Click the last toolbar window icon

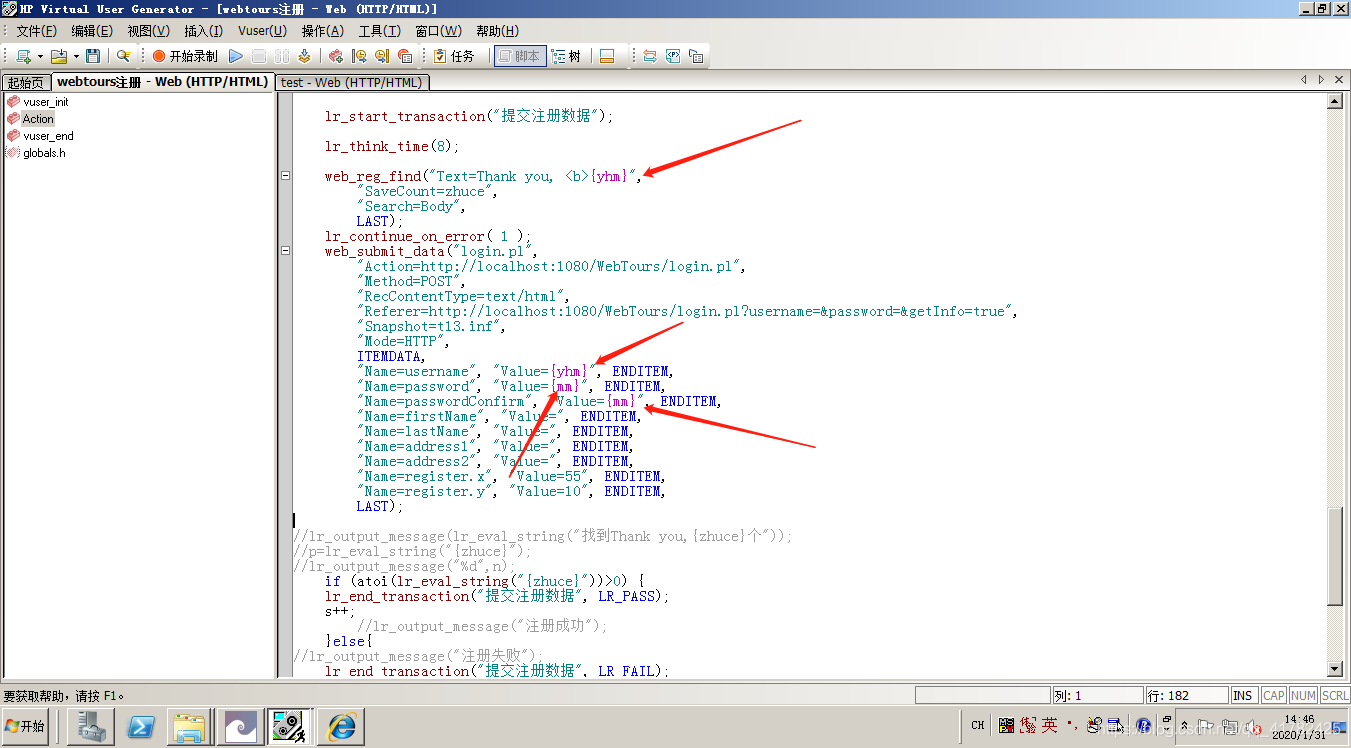click(696, 56)
